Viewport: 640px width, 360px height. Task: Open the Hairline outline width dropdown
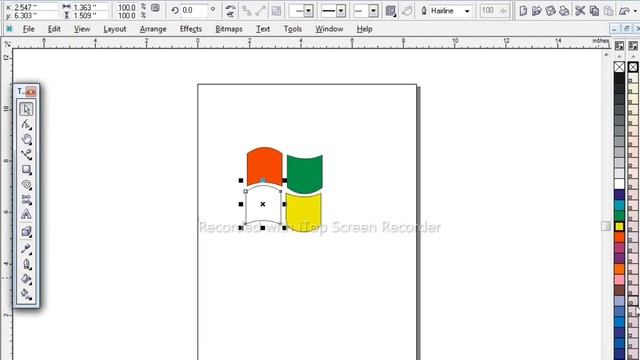point(467,11)
